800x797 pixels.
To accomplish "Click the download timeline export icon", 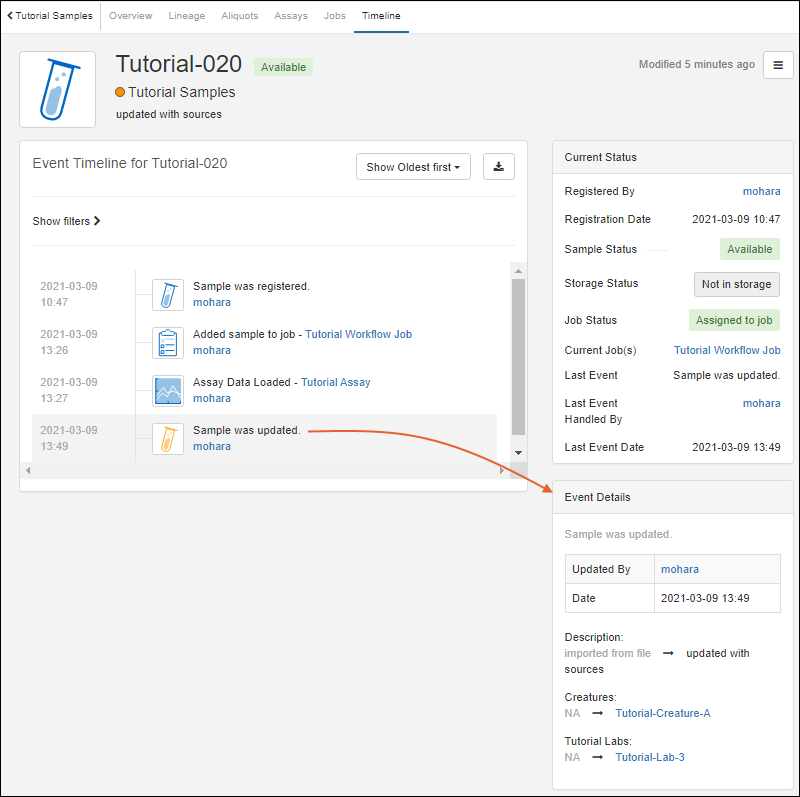I will point(498,167).
